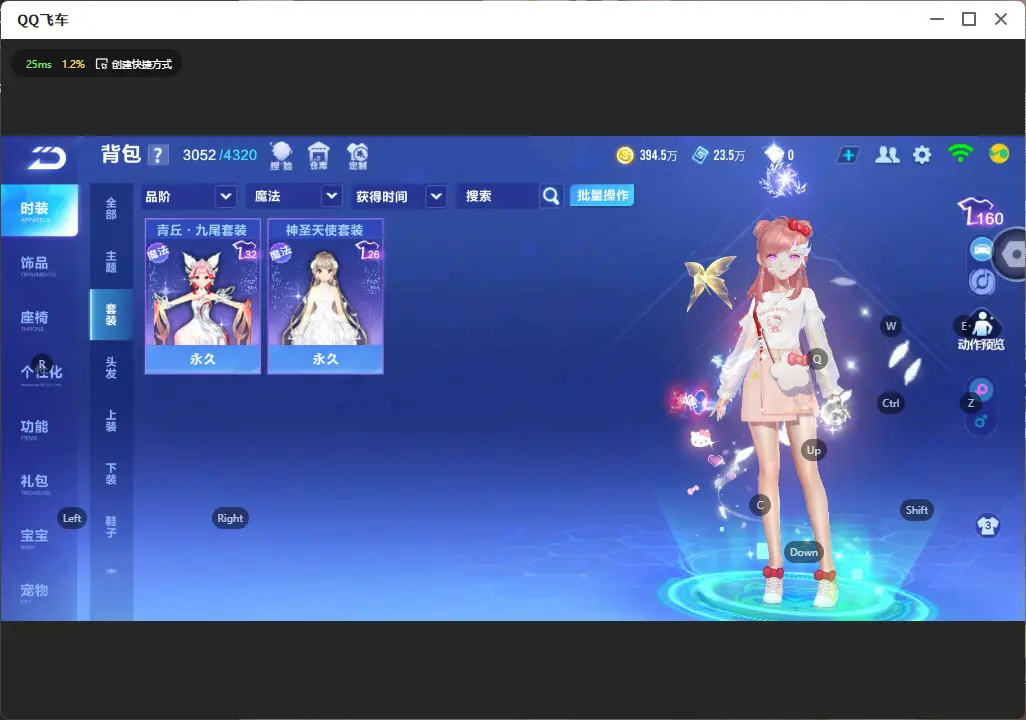Maximize the QQ飞车 window

(x=969, y=20)
